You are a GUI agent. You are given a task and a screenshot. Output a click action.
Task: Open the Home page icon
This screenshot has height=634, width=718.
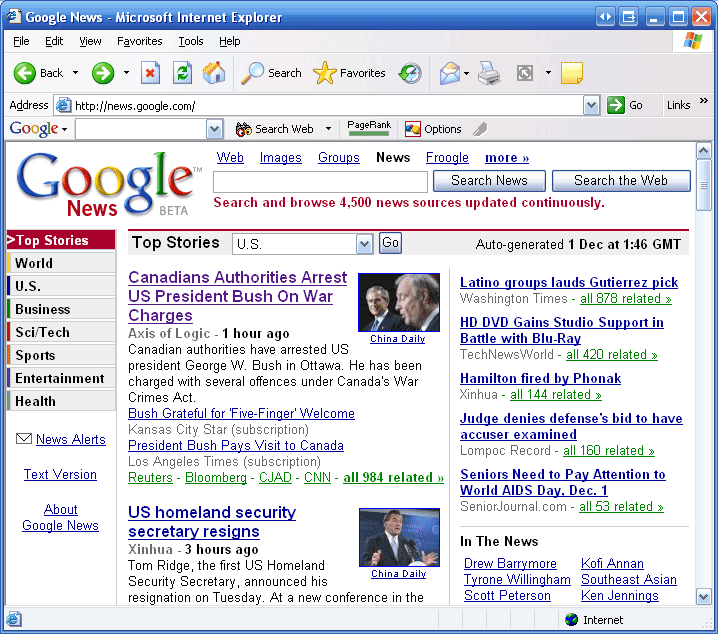point(214,73)
